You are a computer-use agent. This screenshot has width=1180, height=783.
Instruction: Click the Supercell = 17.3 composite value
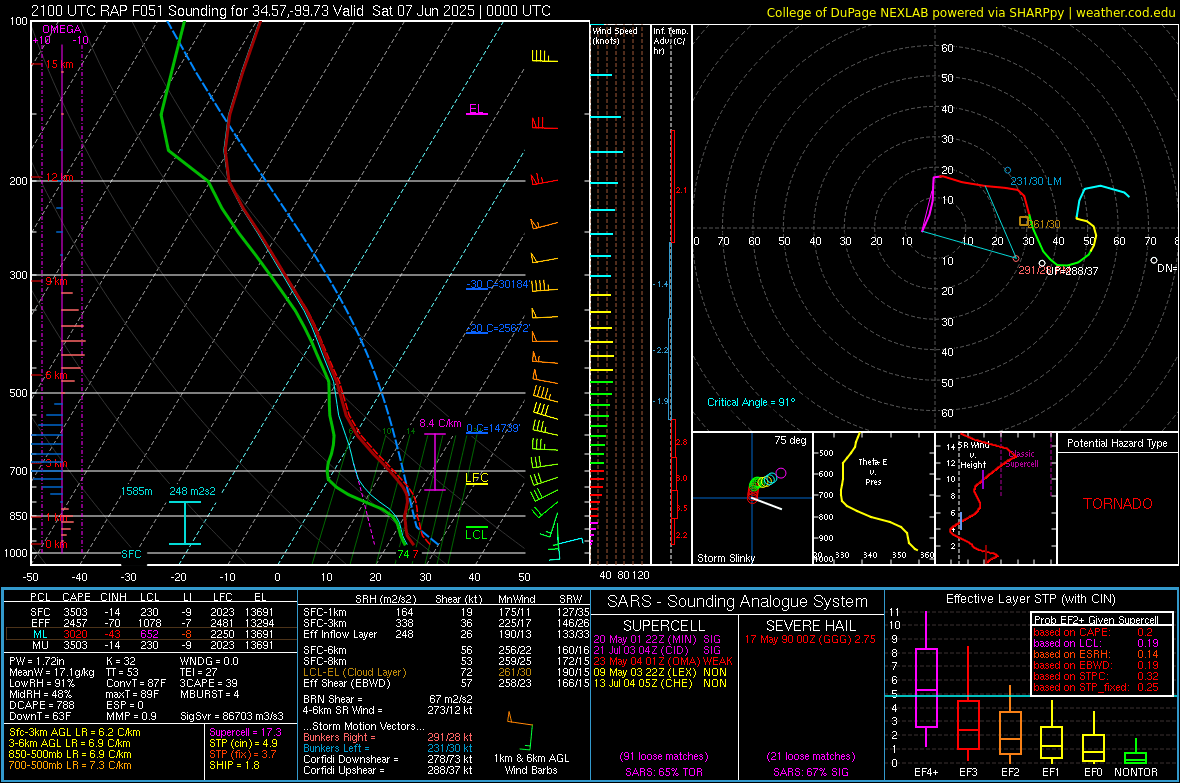245,732
